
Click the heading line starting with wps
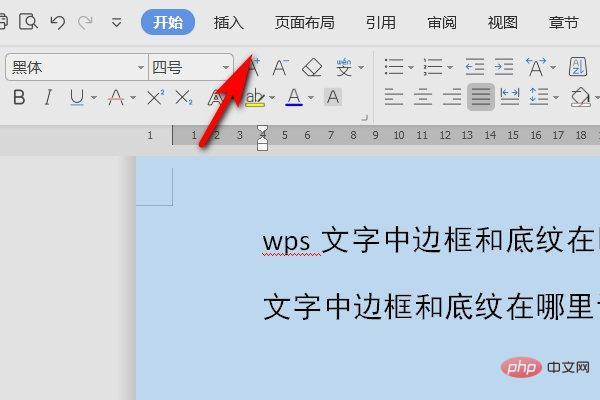click(431, 240)
